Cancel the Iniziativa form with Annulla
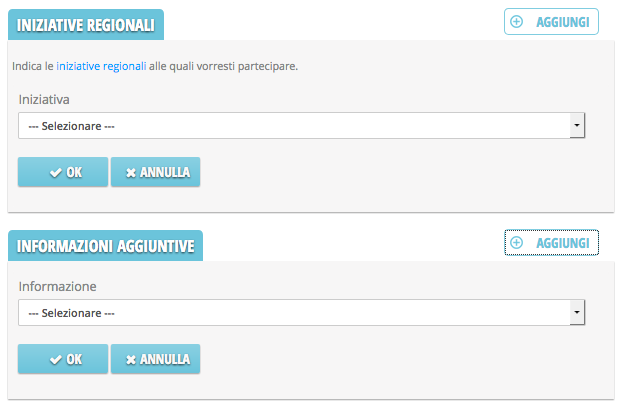Viewport: 629px width, 411px height. tap(156, 172)
